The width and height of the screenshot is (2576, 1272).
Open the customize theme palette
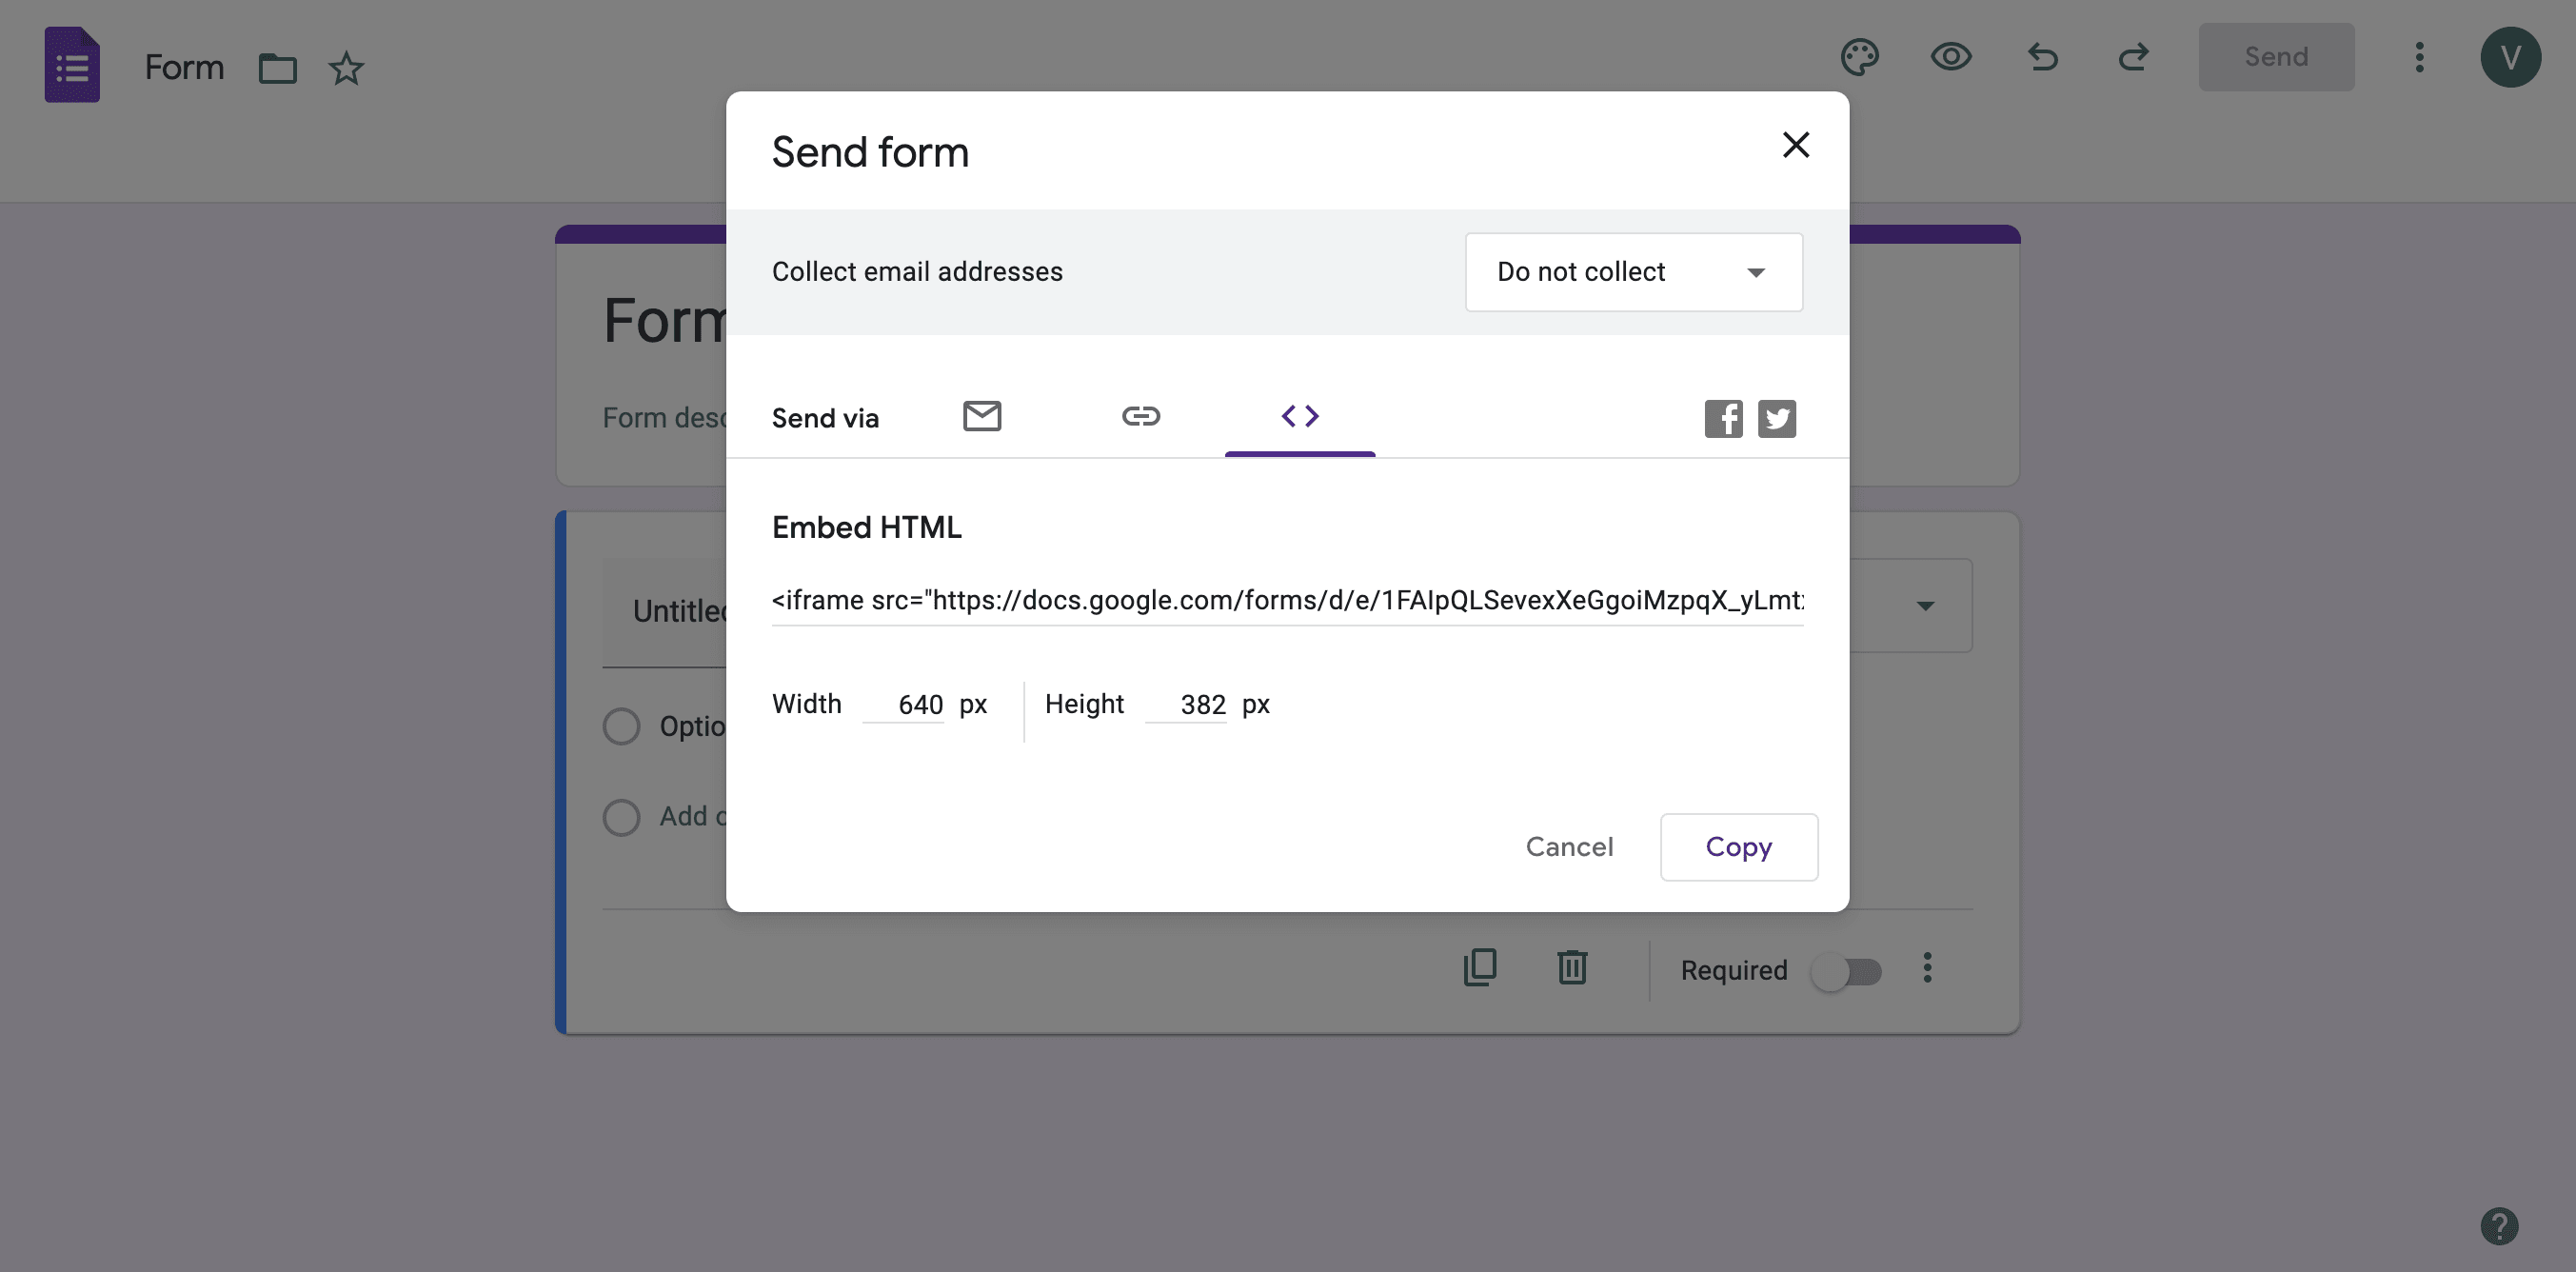1859,57
